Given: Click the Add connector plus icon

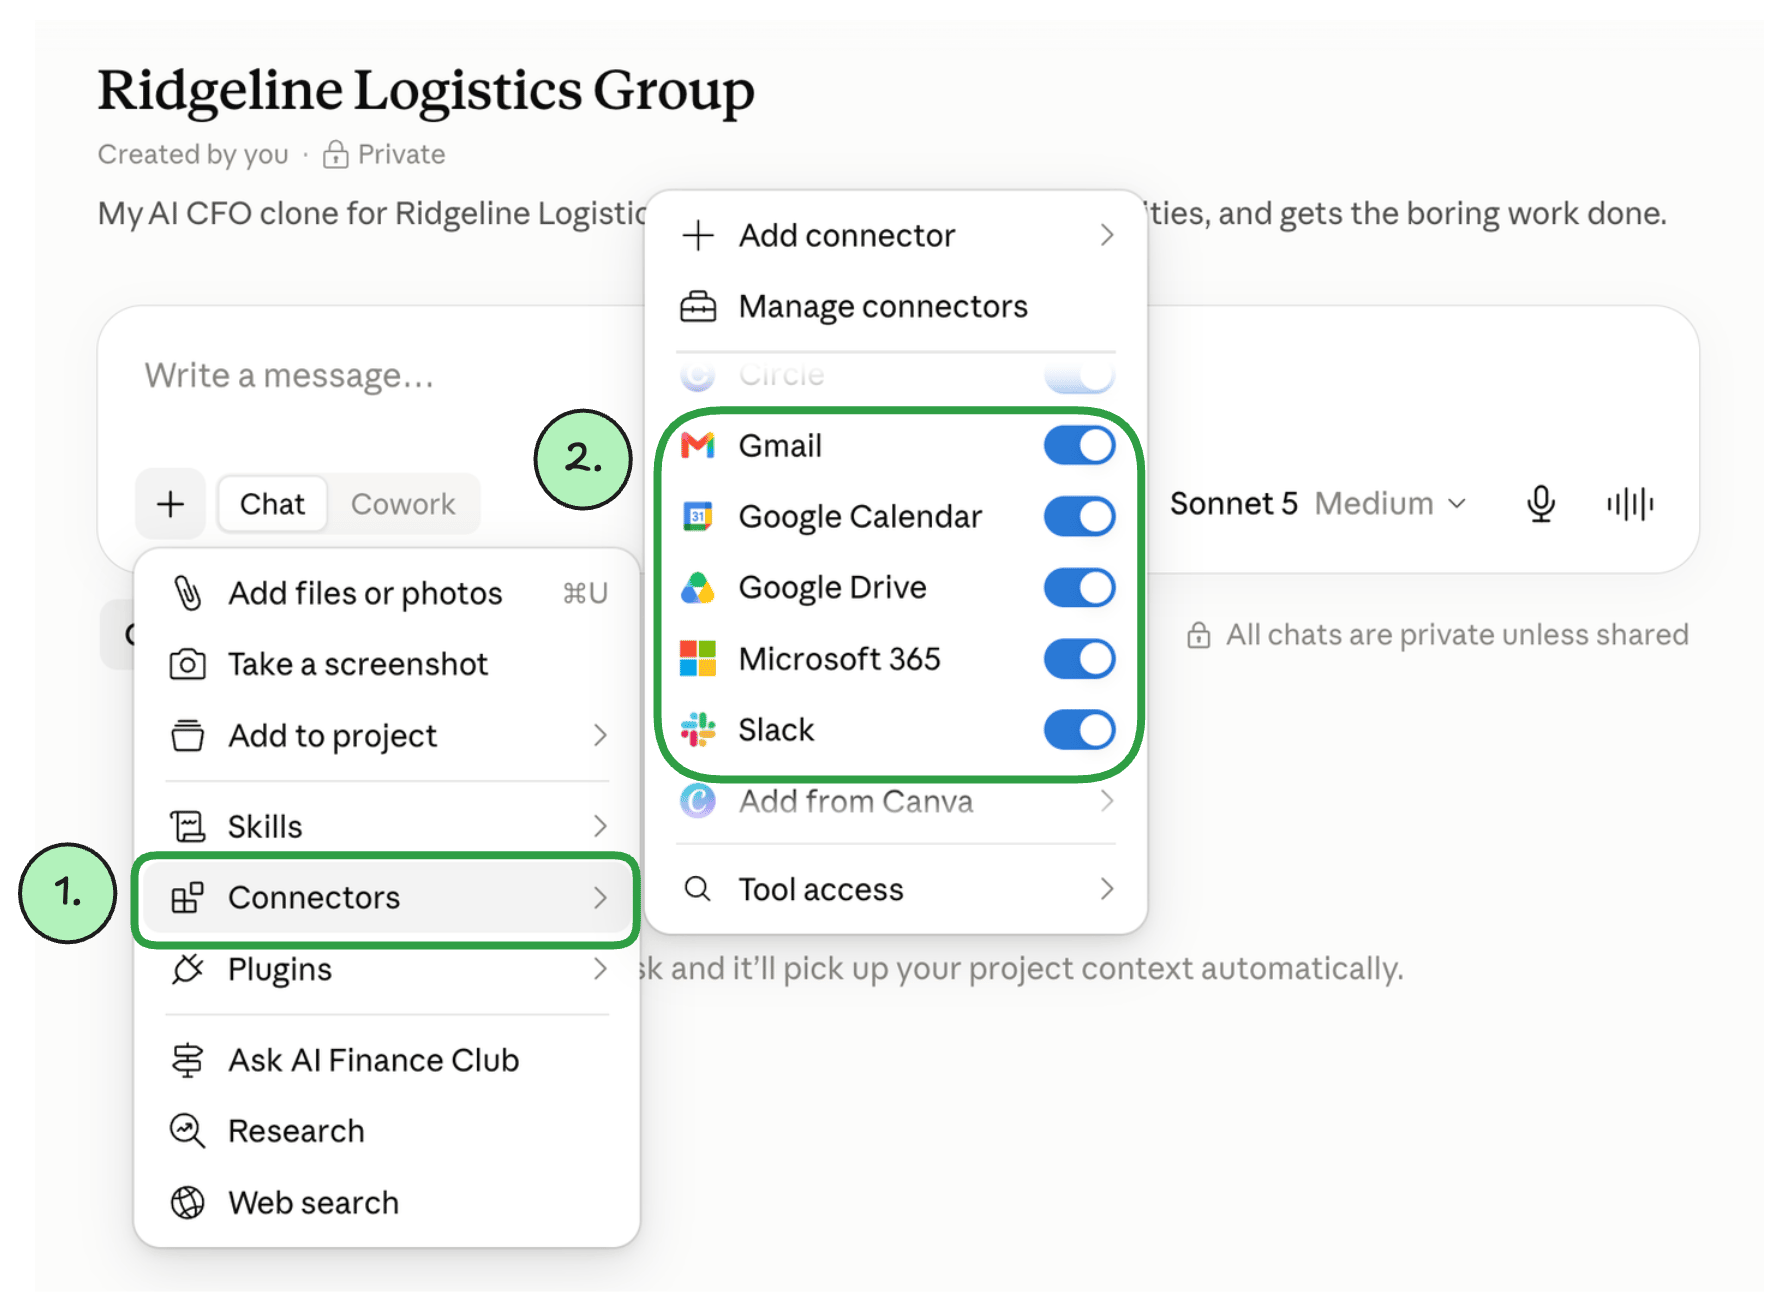Looking at the screenshot, I should 697,235.
